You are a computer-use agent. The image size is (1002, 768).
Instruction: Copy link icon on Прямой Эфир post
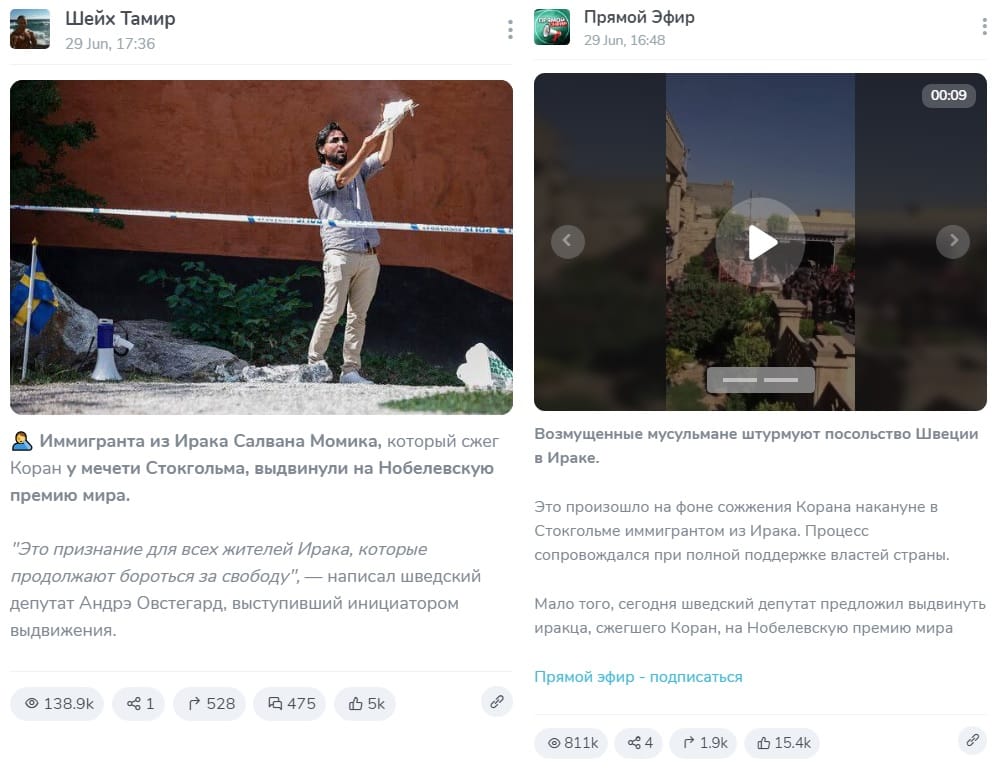point(973,740)
